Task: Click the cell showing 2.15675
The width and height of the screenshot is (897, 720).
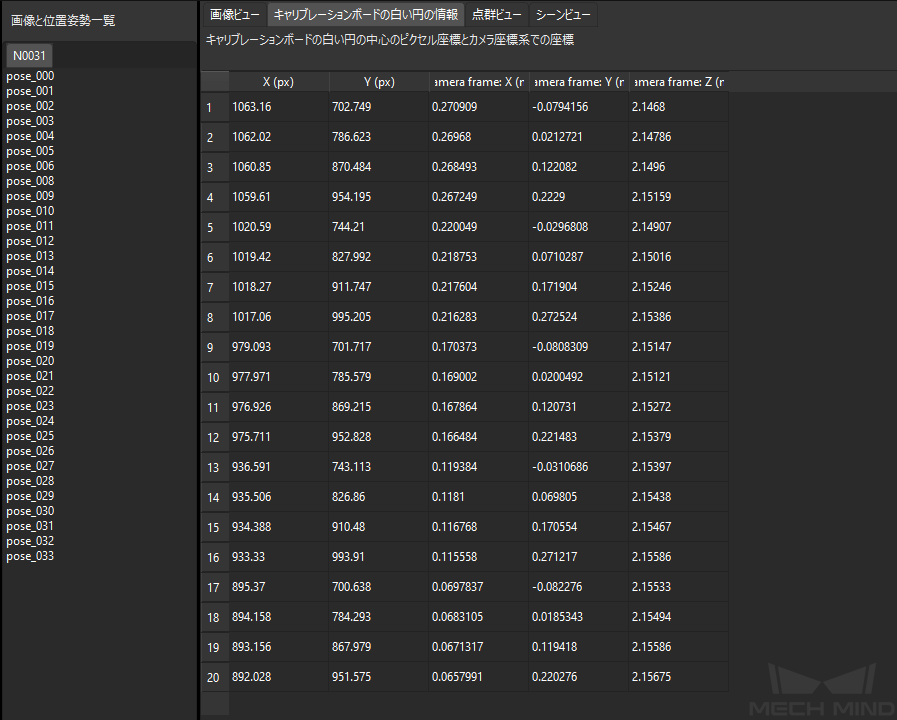Action: 678,677
